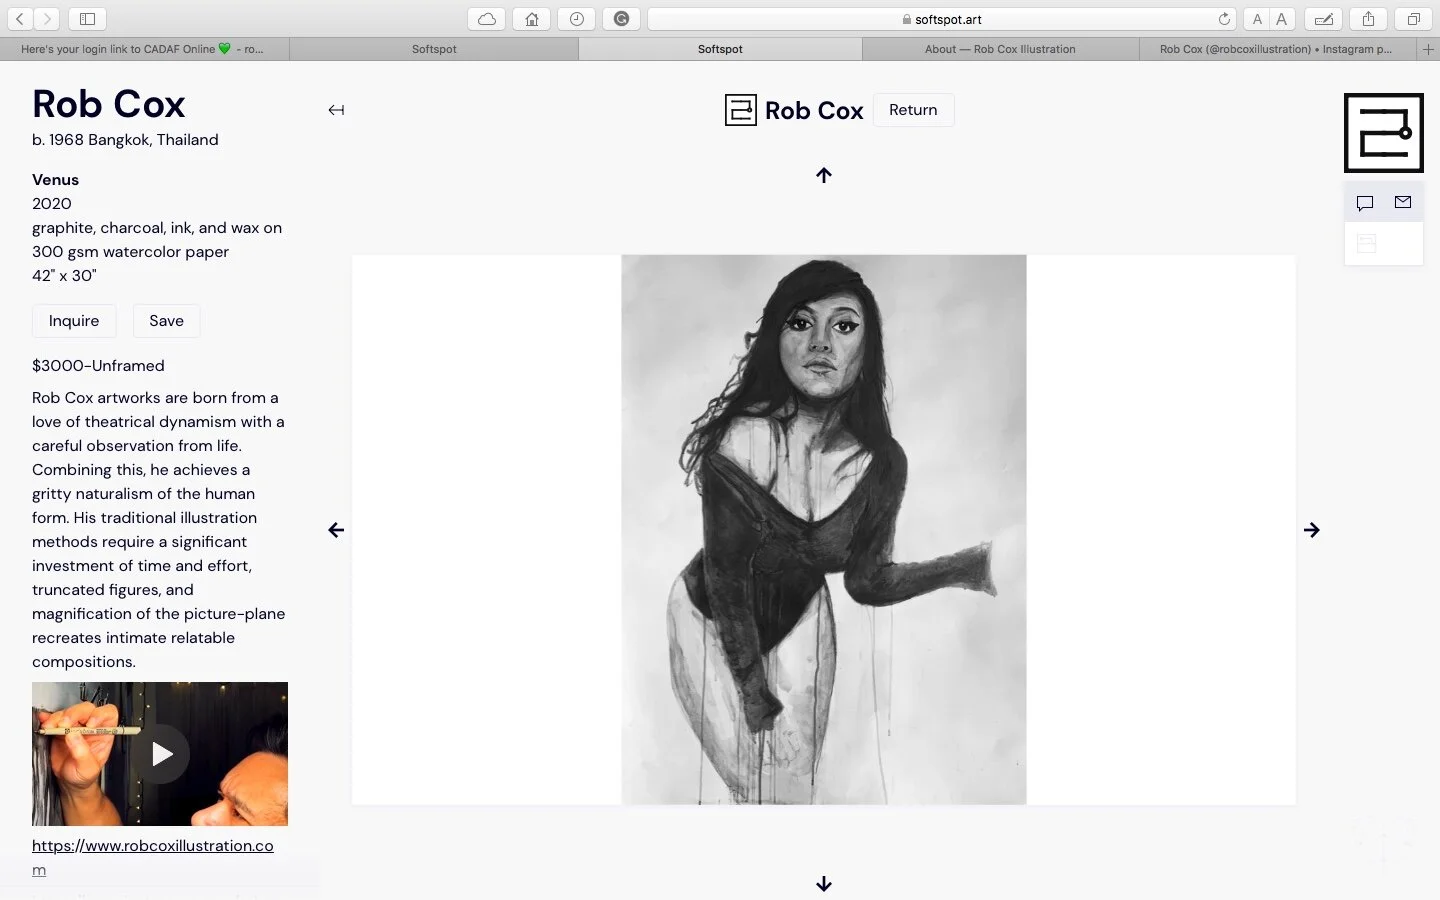Screen dimensions: 1440x900
Task: Click the Return button
Action: coord(913,110)
